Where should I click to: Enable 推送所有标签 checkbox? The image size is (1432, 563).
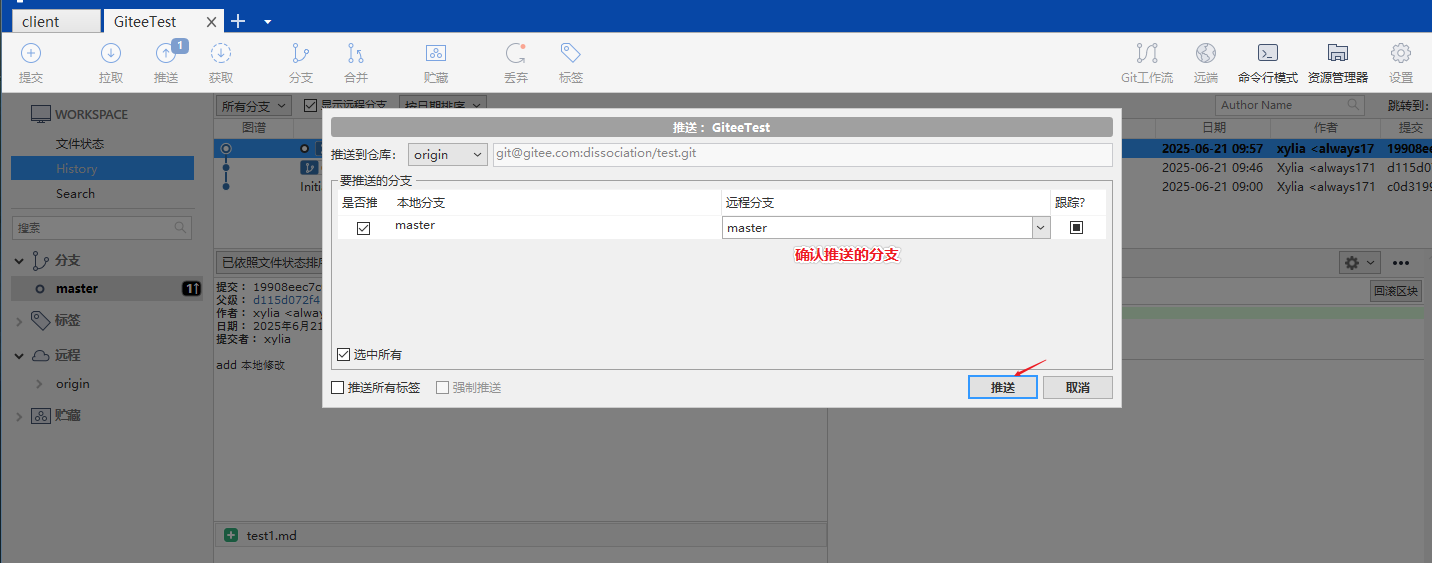tap(338, 387)
